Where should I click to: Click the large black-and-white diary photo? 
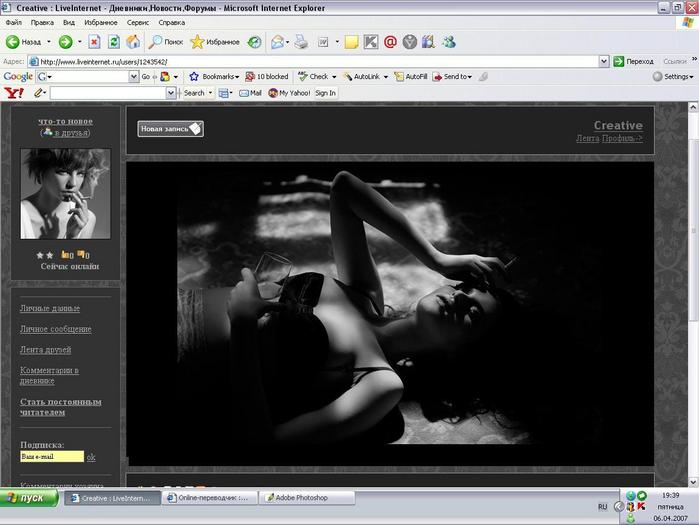pos(390,314)
